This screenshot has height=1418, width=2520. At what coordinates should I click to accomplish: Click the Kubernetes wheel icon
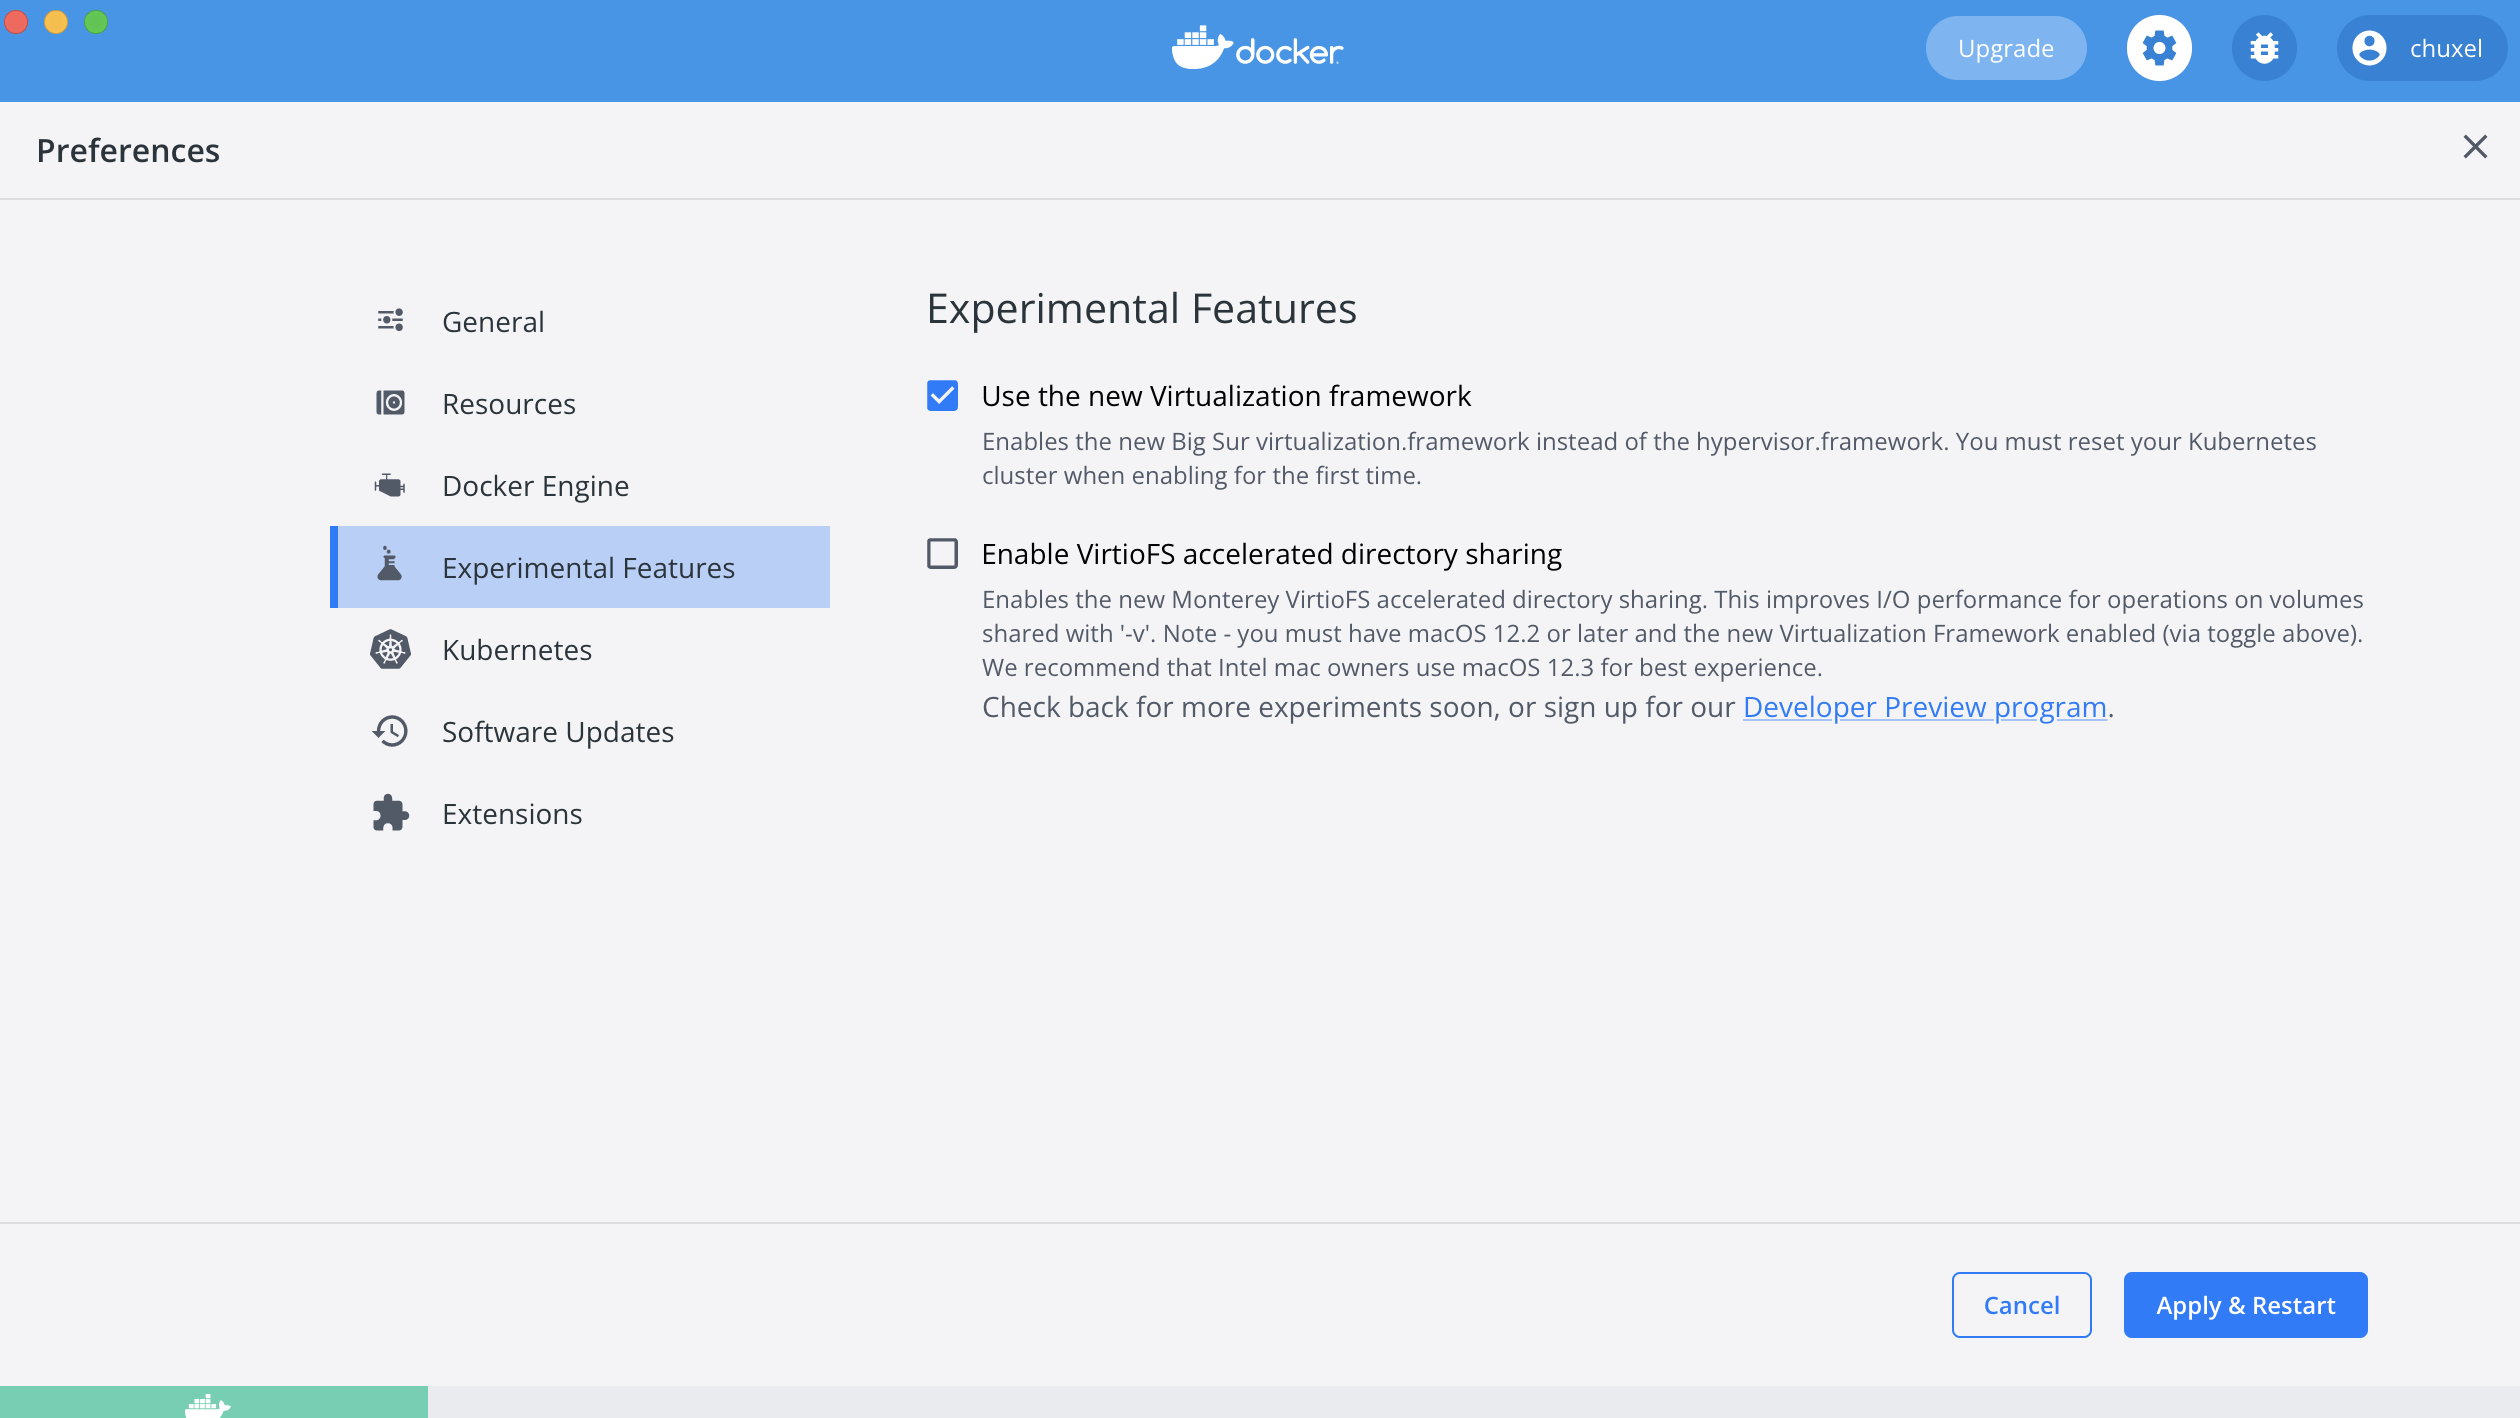pos(390,650)
